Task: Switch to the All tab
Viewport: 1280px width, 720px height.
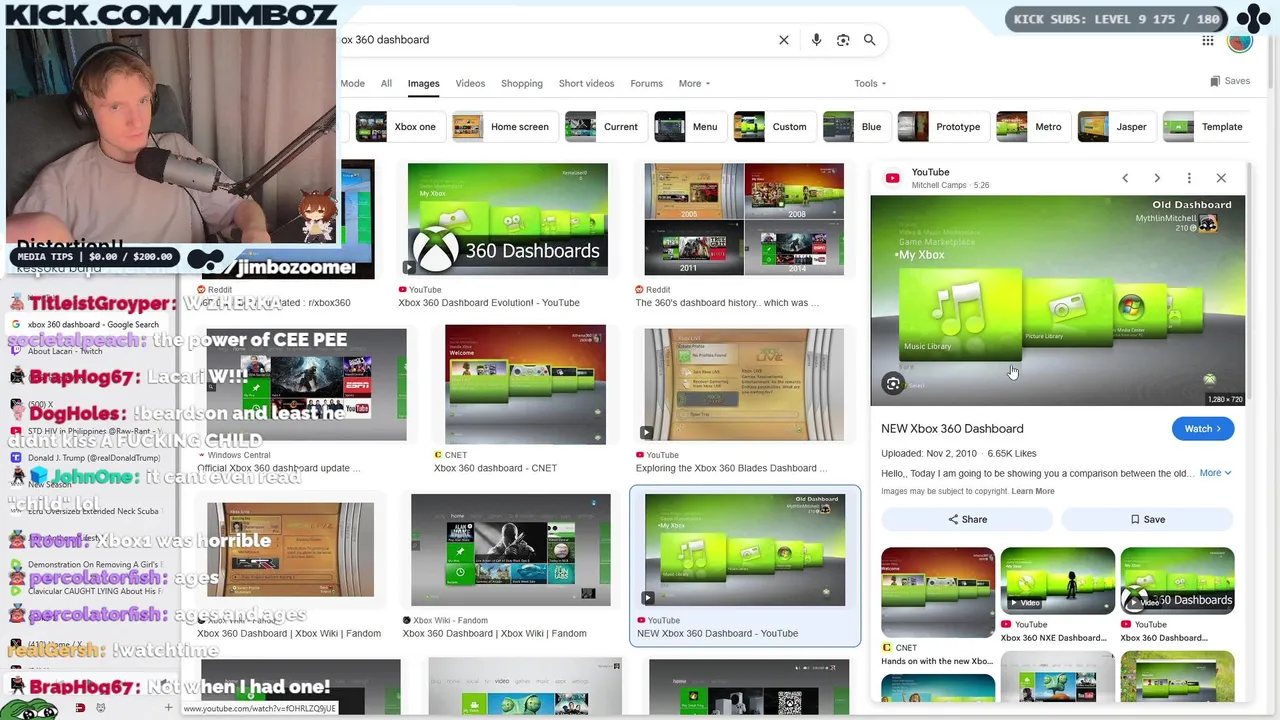Action: (x=386, y=84)
